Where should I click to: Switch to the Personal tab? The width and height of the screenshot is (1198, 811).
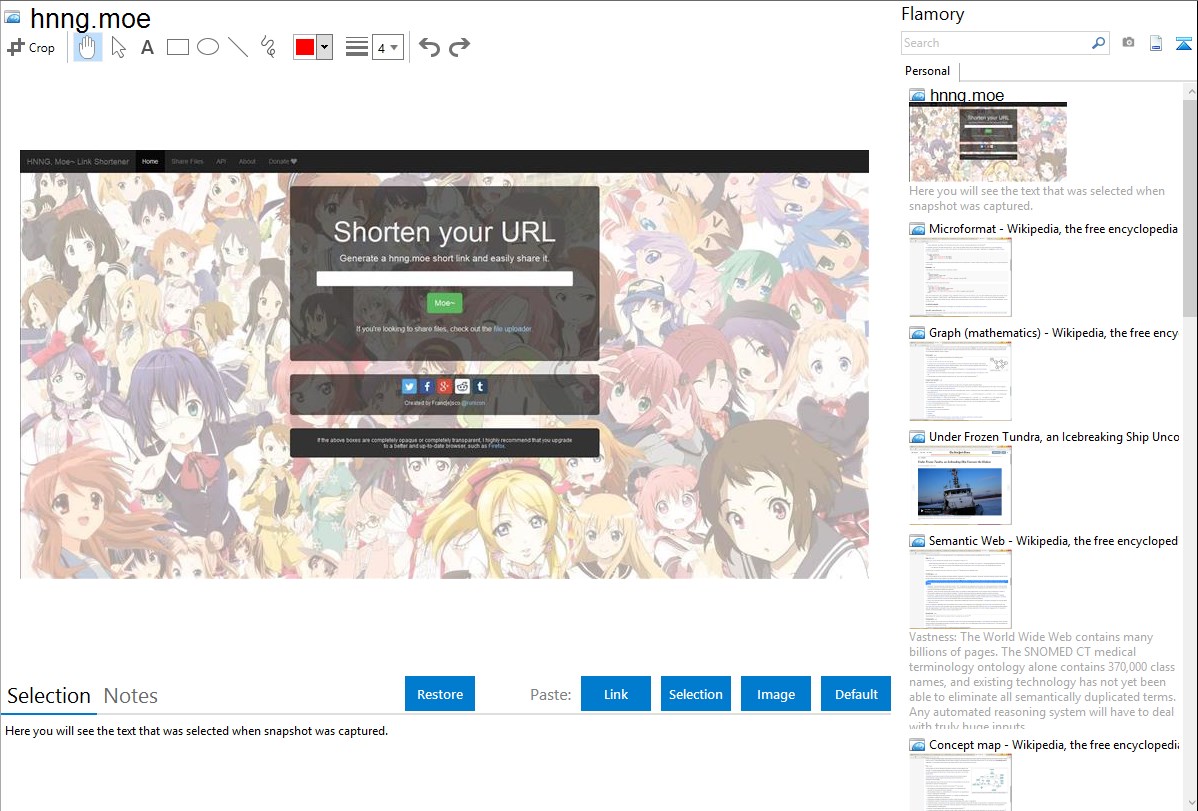click(x=928, y=71)
